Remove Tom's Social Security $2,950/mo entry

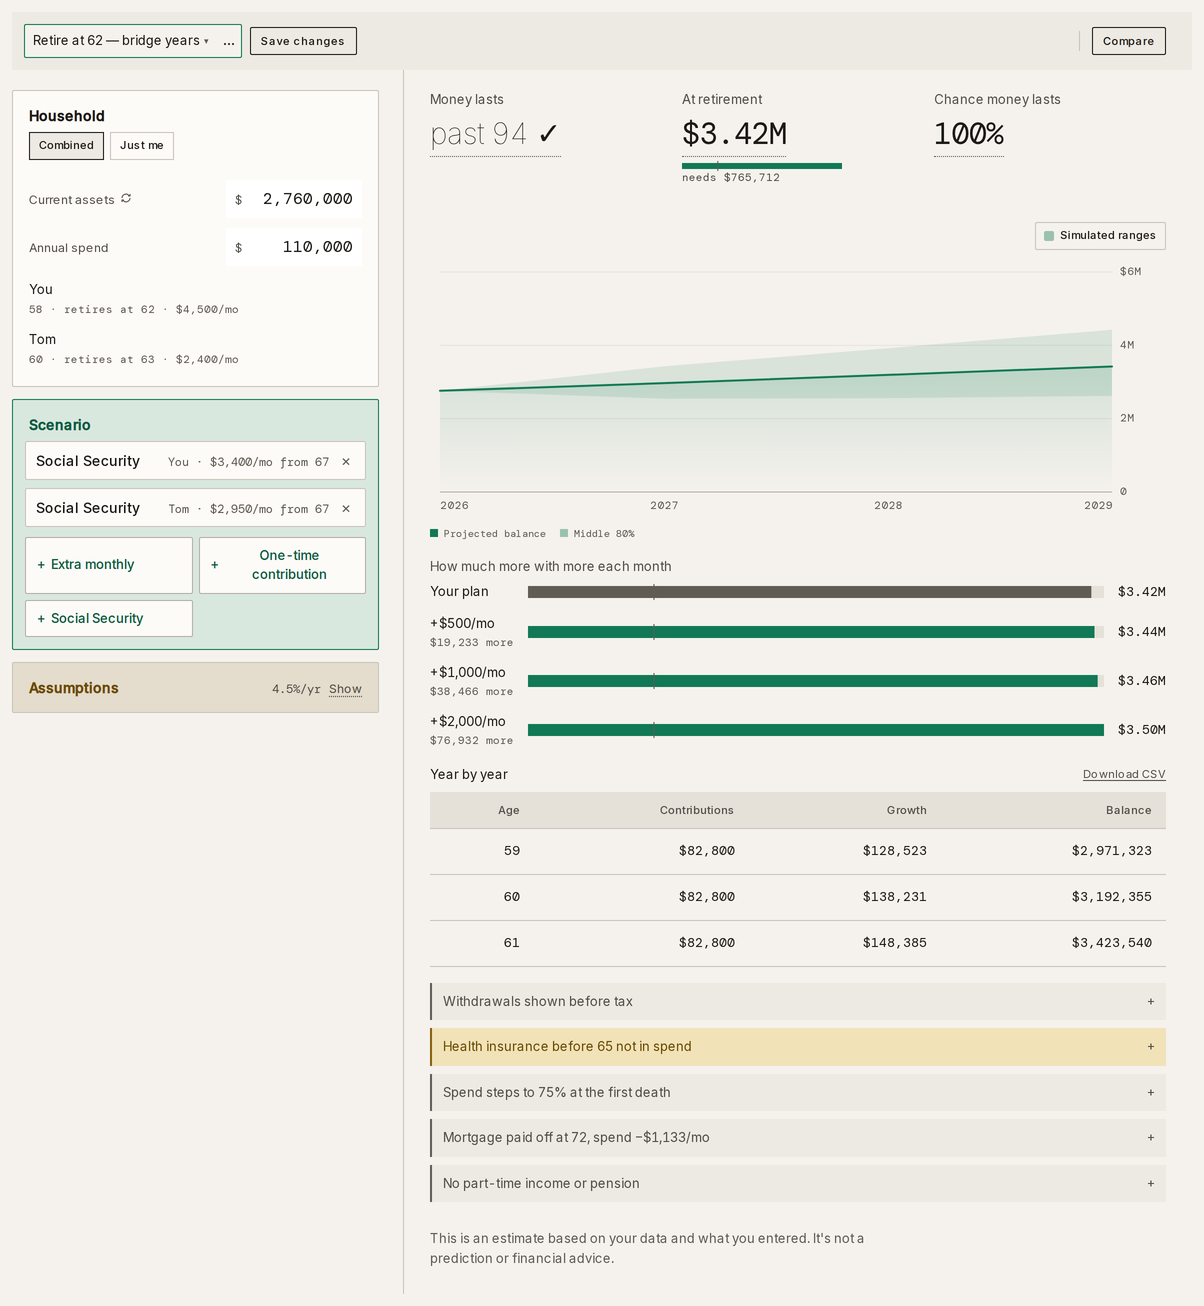point(346,509)
